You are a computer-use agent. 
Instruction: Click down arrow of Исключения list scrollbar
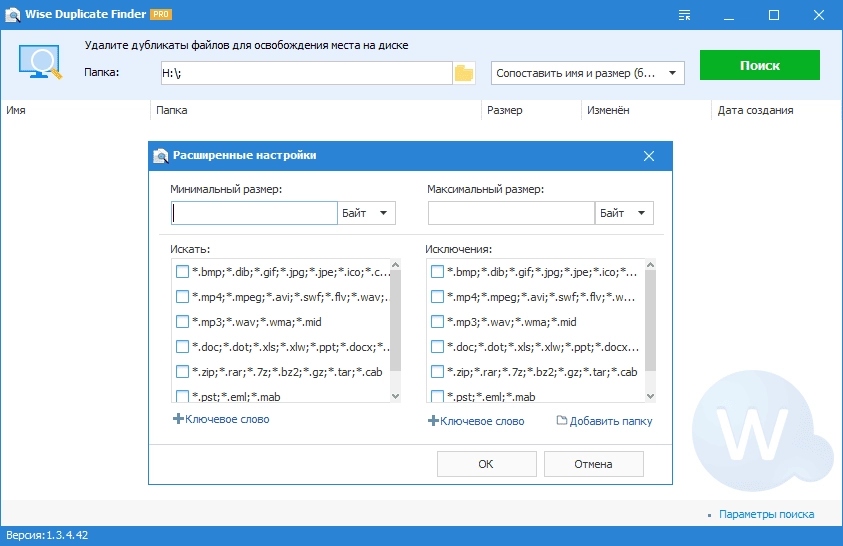[x=651, y=397]
